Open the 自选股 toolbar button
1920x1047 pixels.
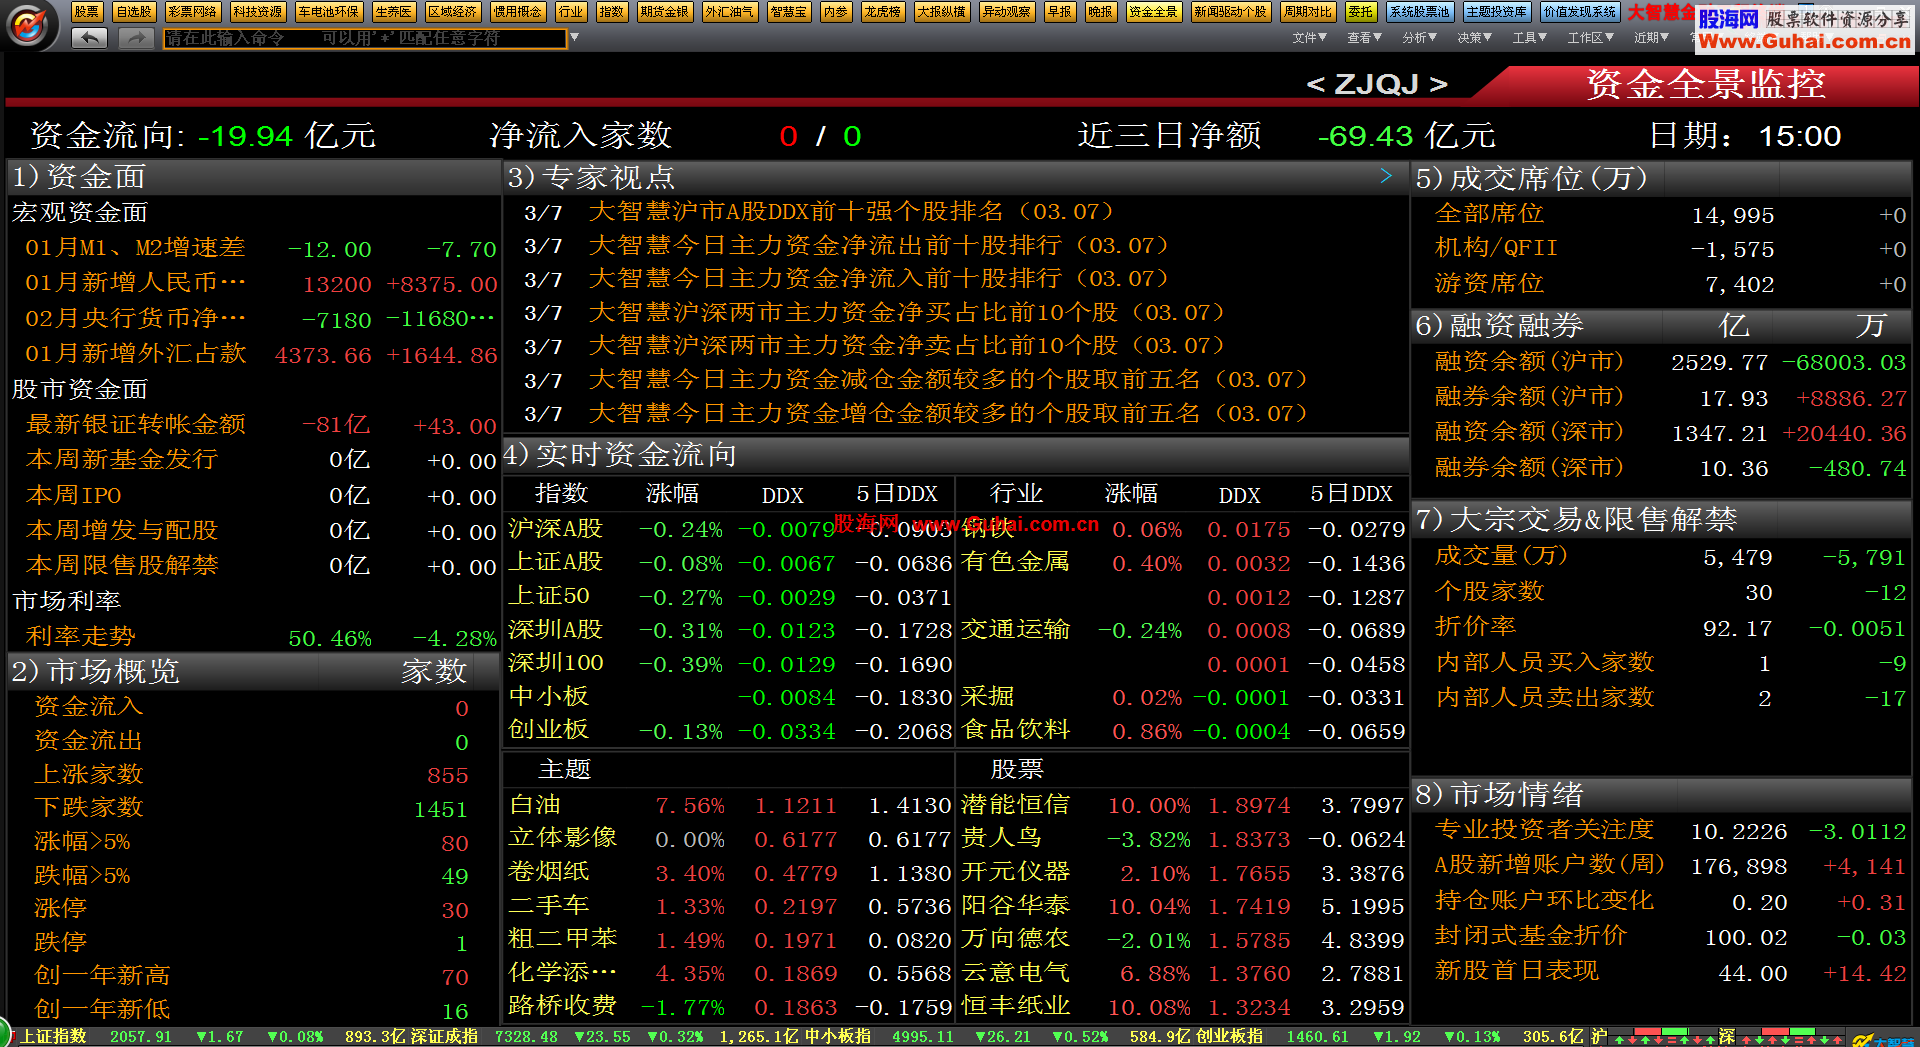(134, 12)
